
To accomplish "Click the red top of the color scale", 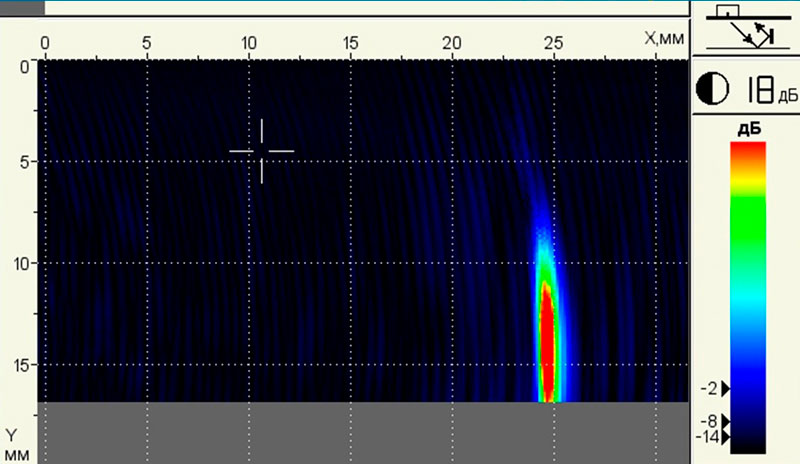I will click(x=748, y=150).
